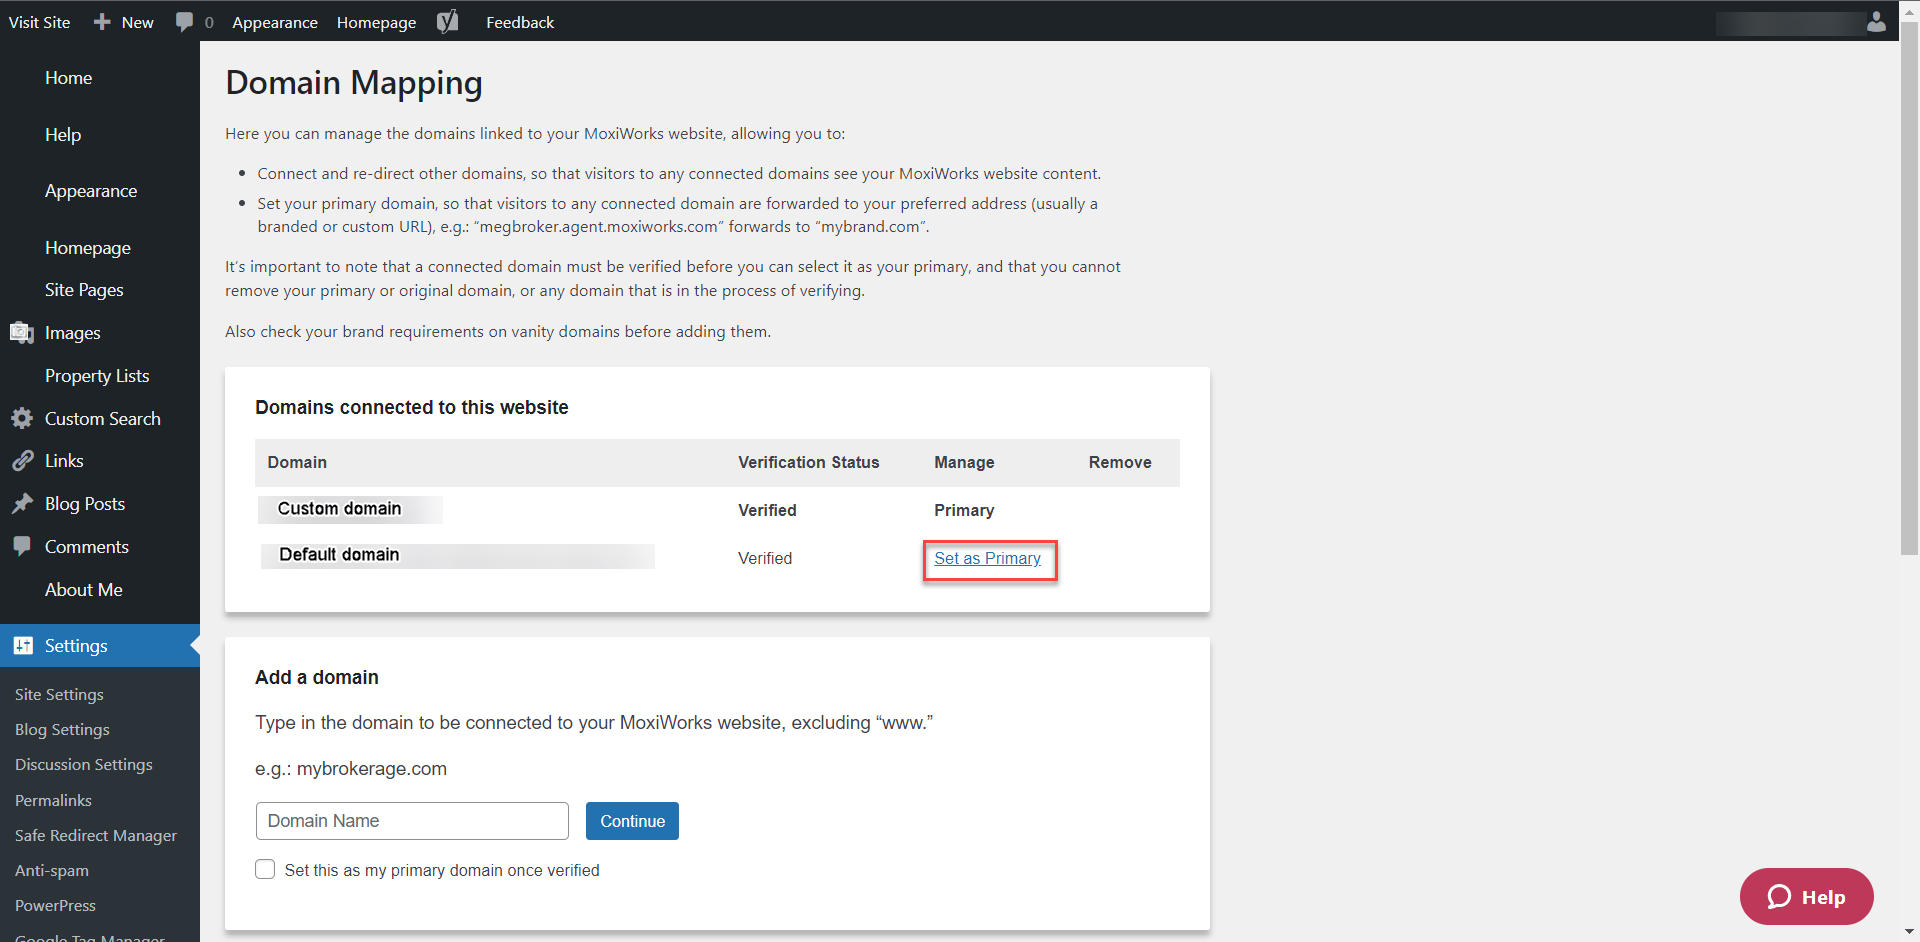Set default domain as Primary
Viewport: 1920px width, 942px height.
coord(987,559)
